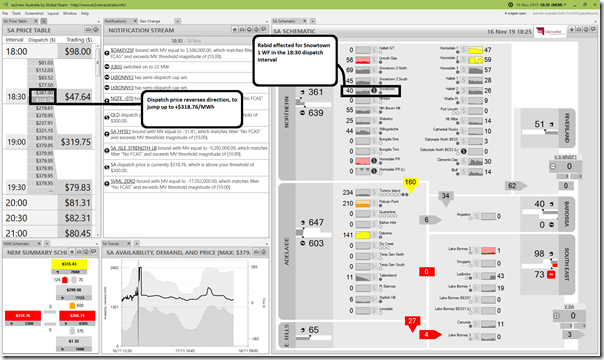The image size is (604, 360).
Task: Open the SVML_ZERO constraint link
Action: click(122, 181)
